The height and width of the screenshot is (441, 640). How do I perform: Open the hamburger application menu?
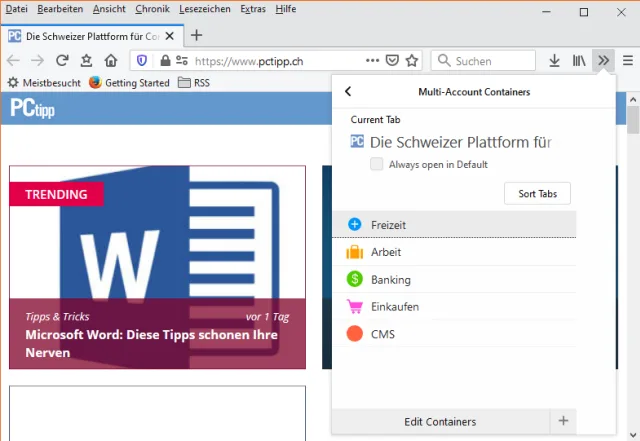click(x=627, y=61)
